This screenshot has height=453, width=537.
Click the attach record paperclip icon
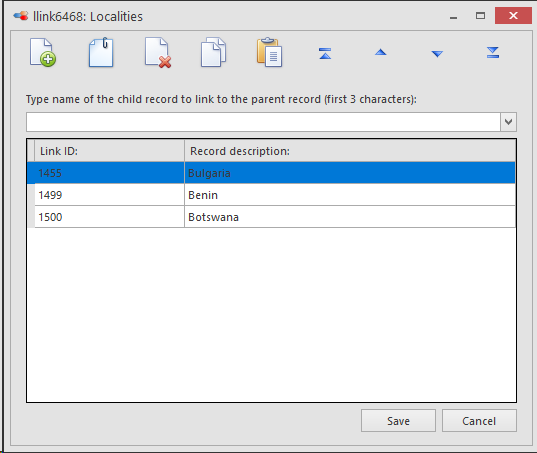tap(101, 52)
